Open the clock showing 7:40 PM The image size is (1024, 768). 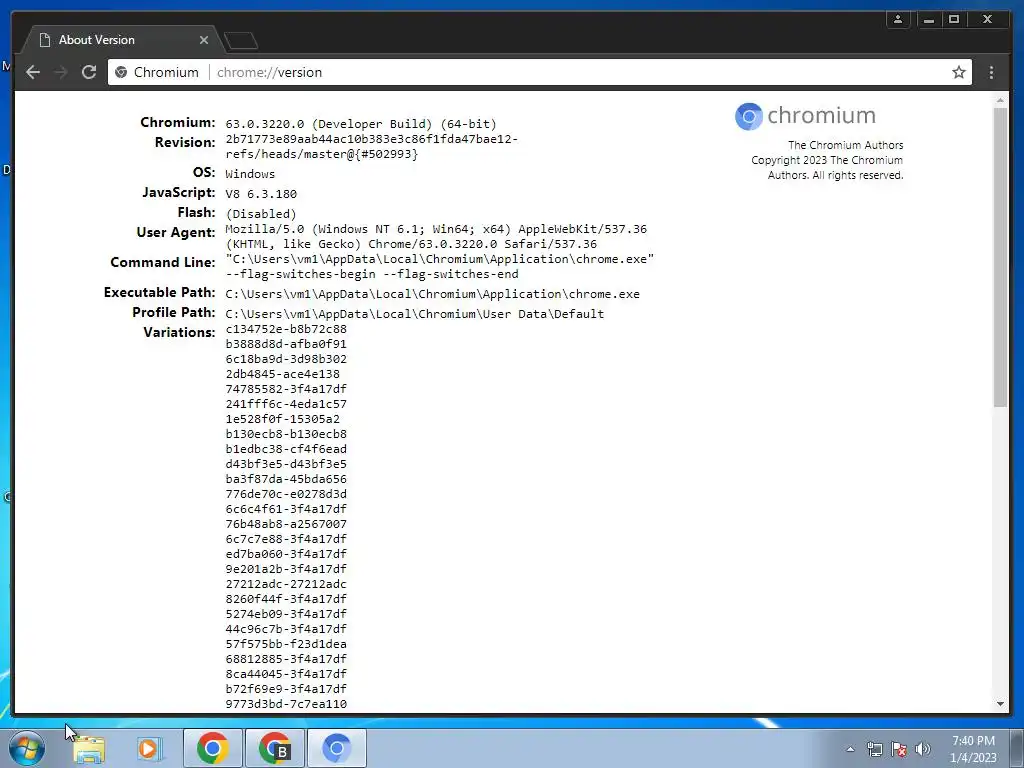pyautogui.click(x=973, y=749)
